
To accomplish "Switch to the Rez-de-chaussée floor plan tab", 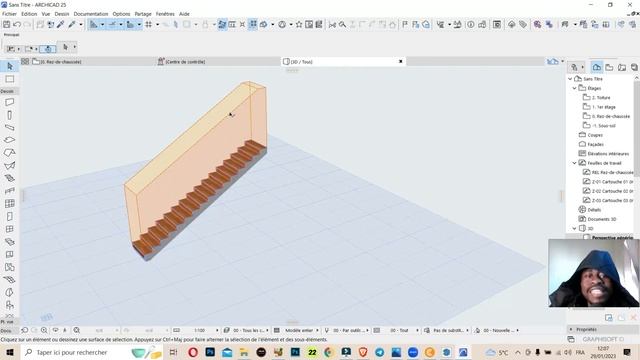I will point(60,62).
